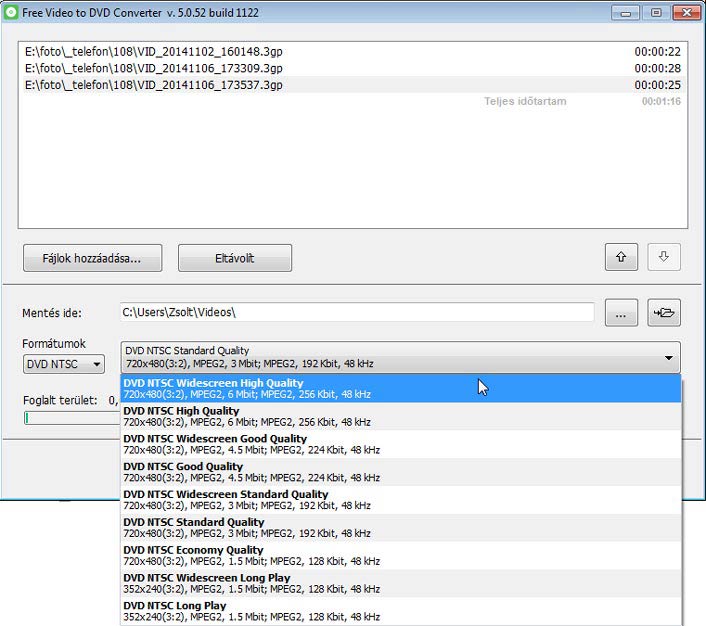The height and width of the screenshot is (626, 706).
Task: Click the Mentés ide path field
Action: click(357, 312)
